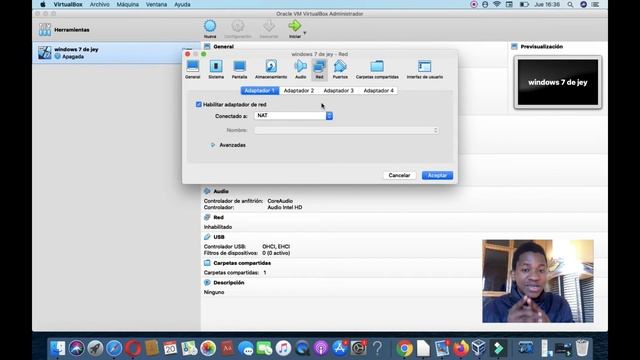Switch to the Adaptador 4 tab
The width and height of the screenshot is (640, 360).
click(x=378, y=91)
